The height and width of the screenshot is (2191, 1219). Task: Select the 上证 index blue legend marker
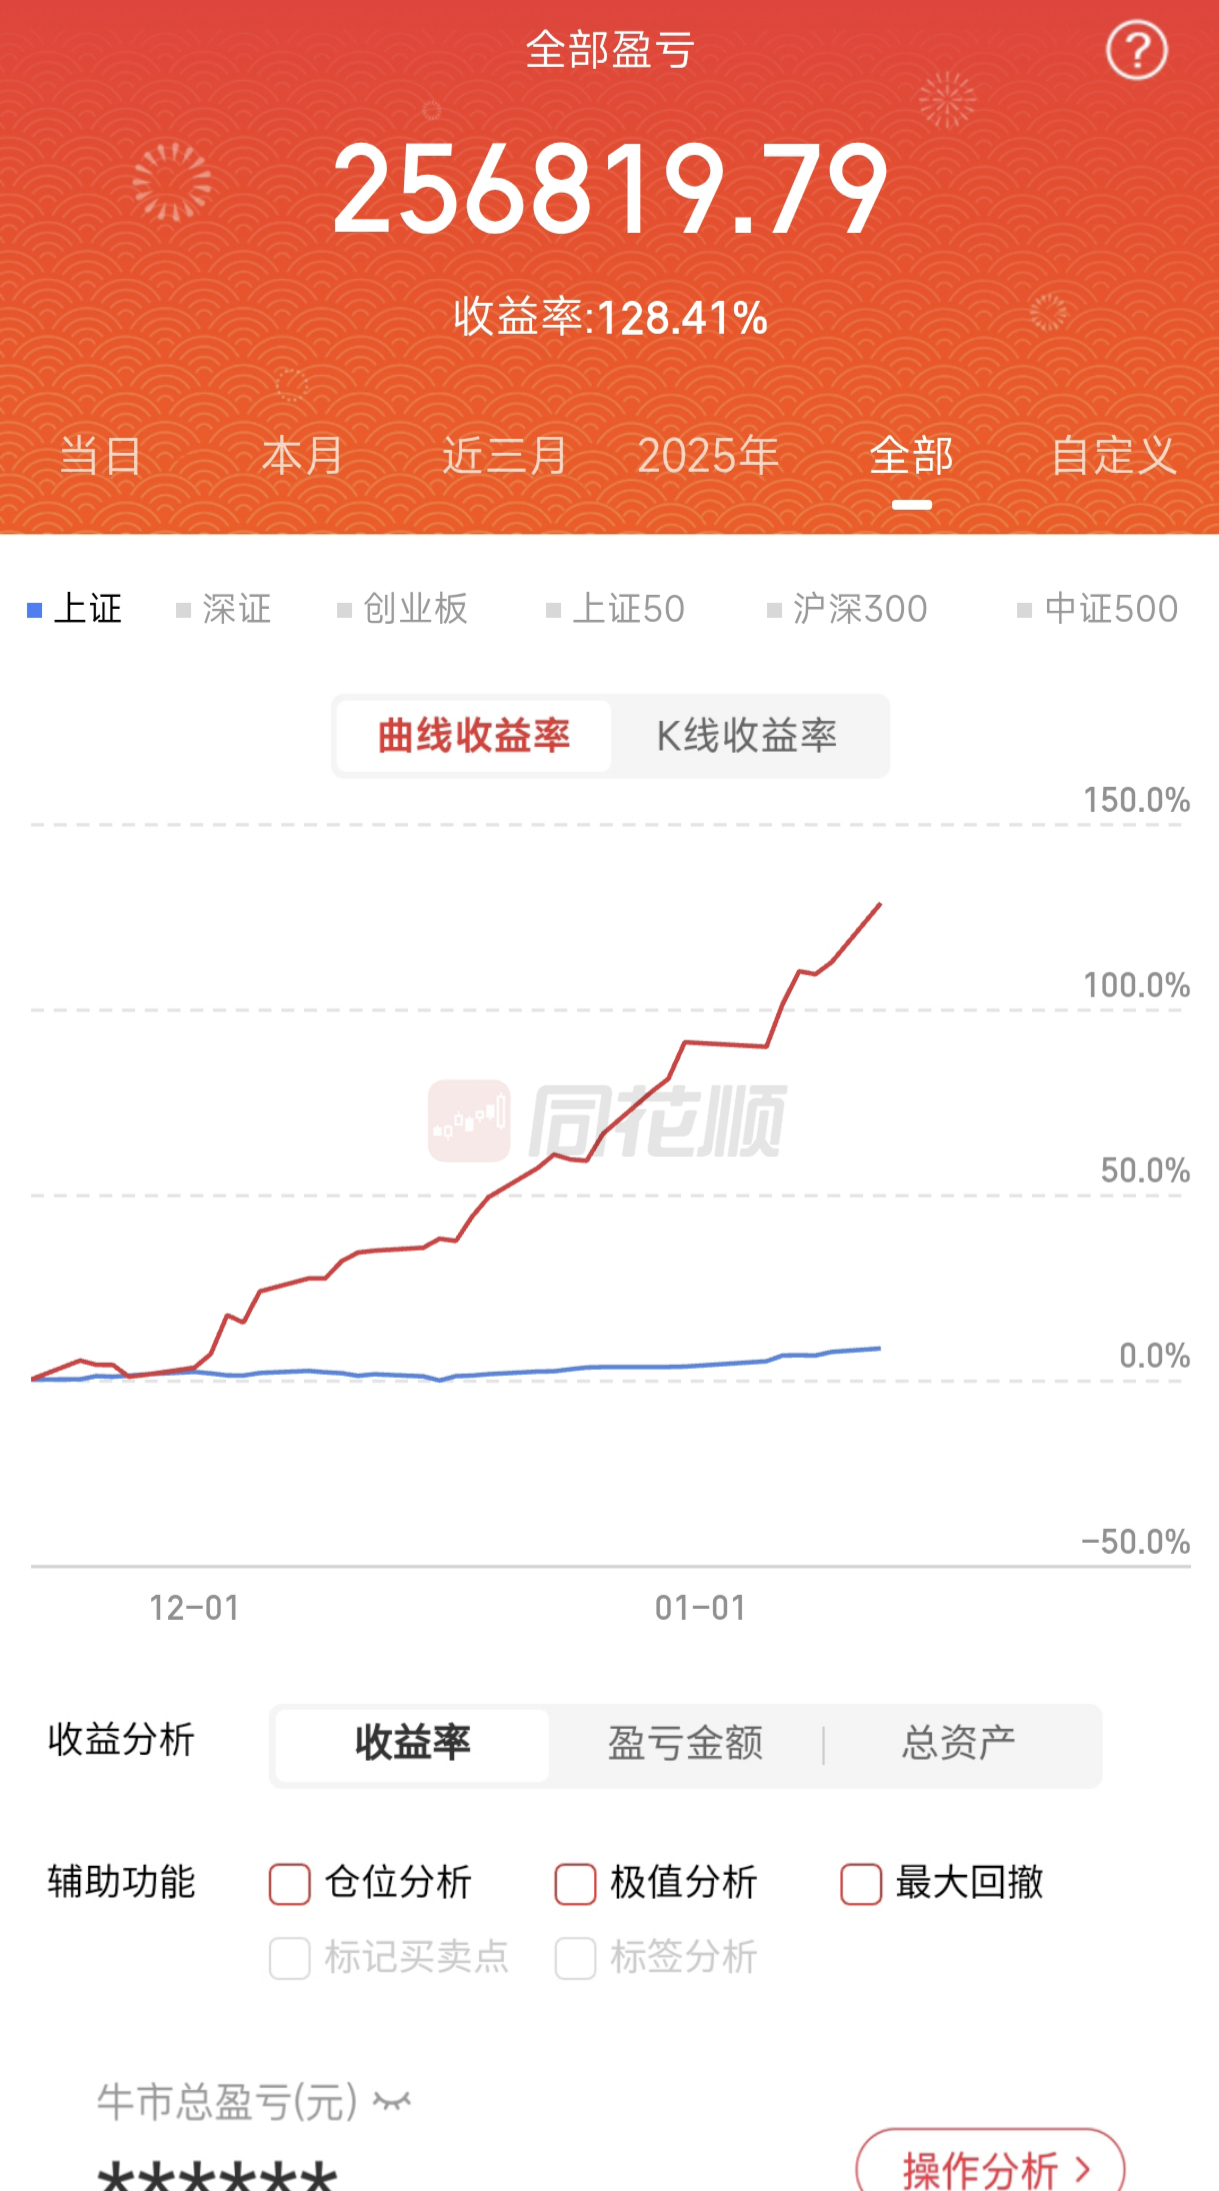point(35,609)
